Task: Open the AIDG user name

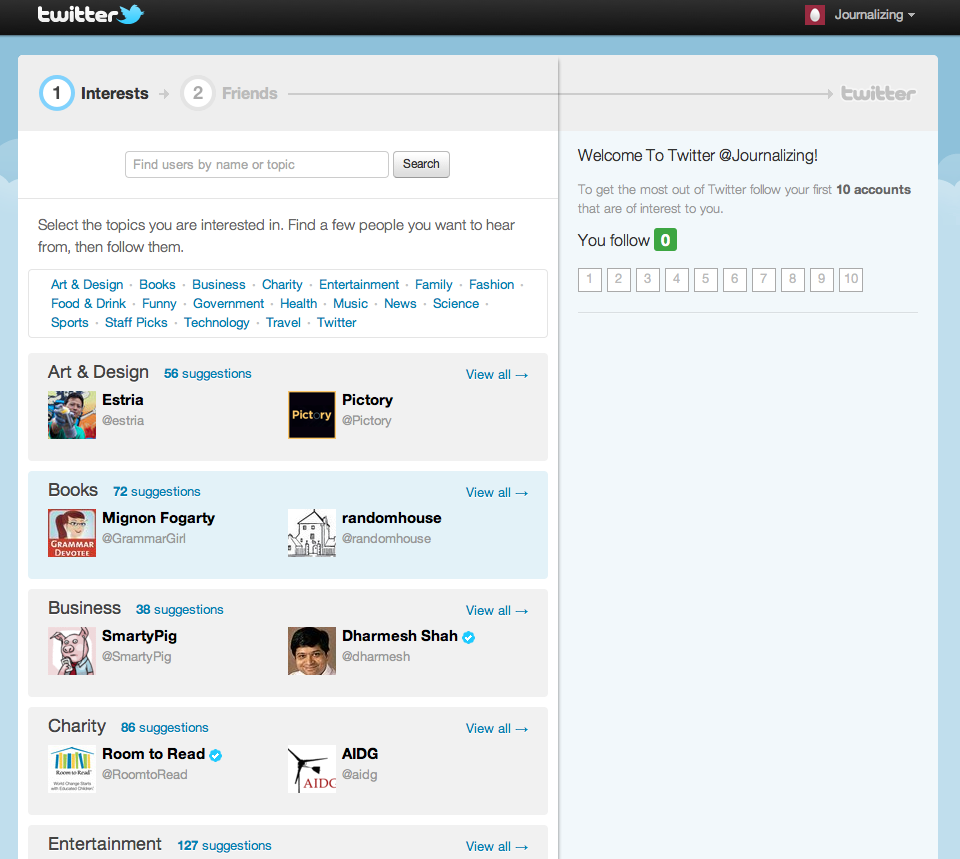Action: click(x=360, y=754)
